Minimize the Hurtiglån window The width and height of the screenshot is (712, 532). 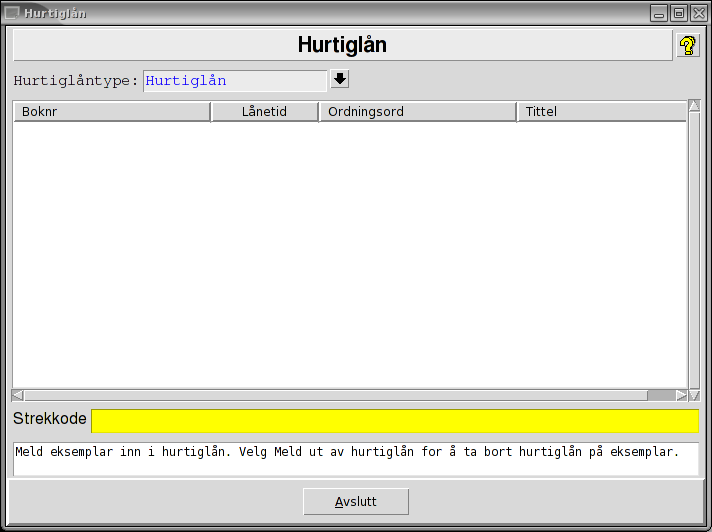click(658, 13)
